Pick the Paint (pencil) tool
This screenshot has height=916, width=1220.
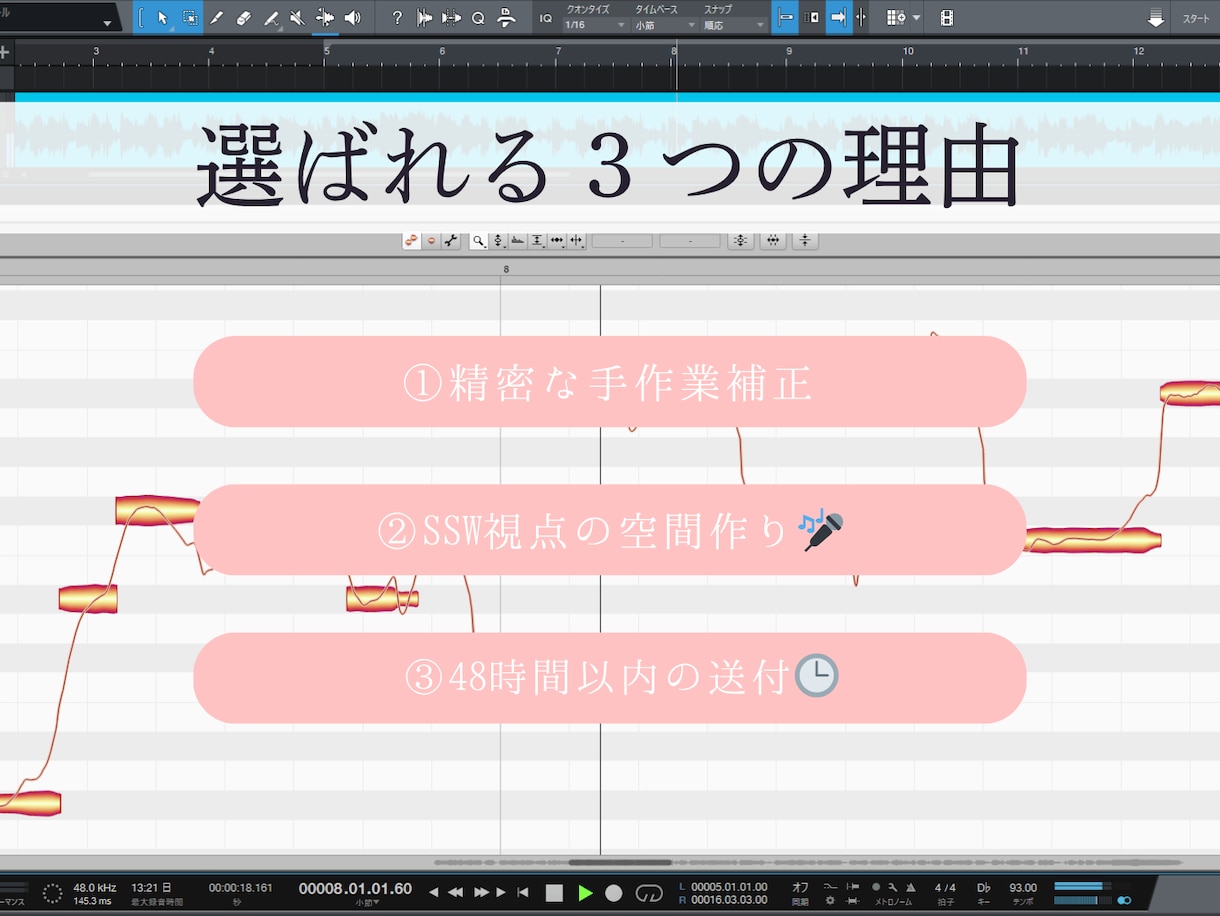pos(271,18)
